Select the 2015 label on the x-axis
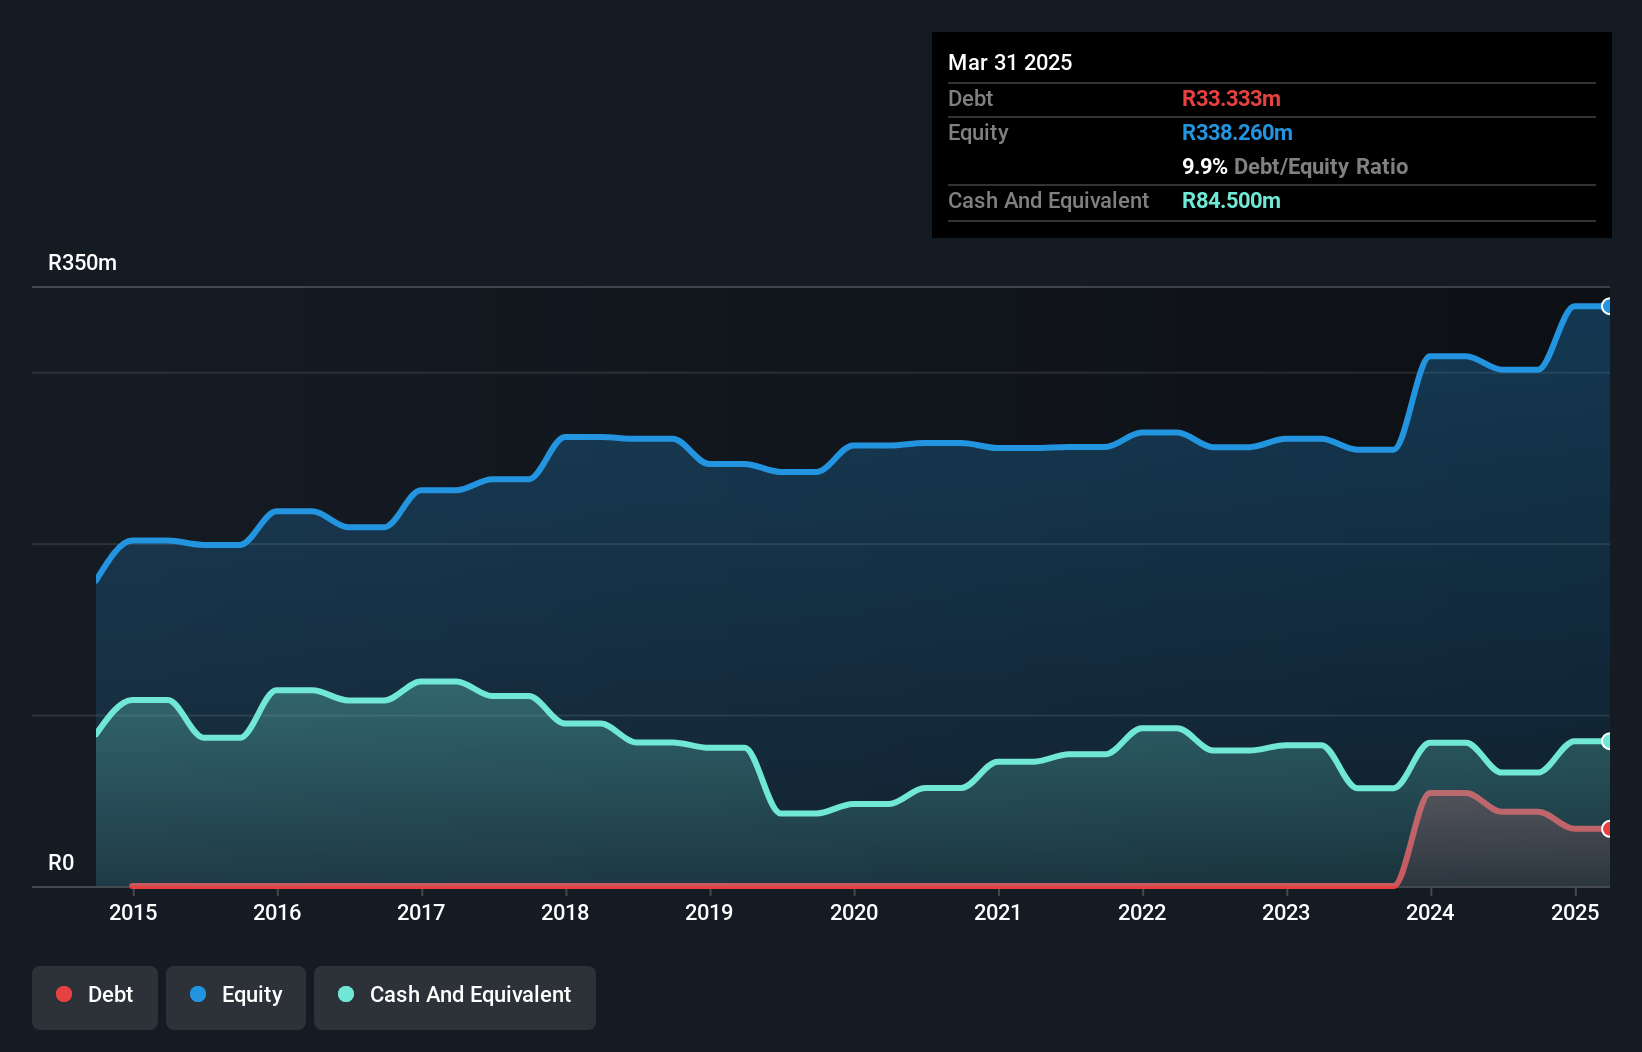This screenshot has height=1052, width=1642. pyautogui.click(x=133, y=912)
